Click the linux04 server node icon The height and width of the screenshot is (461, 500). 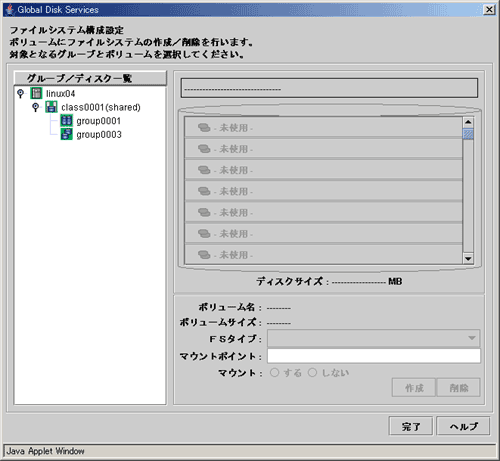tap(36, 93)
